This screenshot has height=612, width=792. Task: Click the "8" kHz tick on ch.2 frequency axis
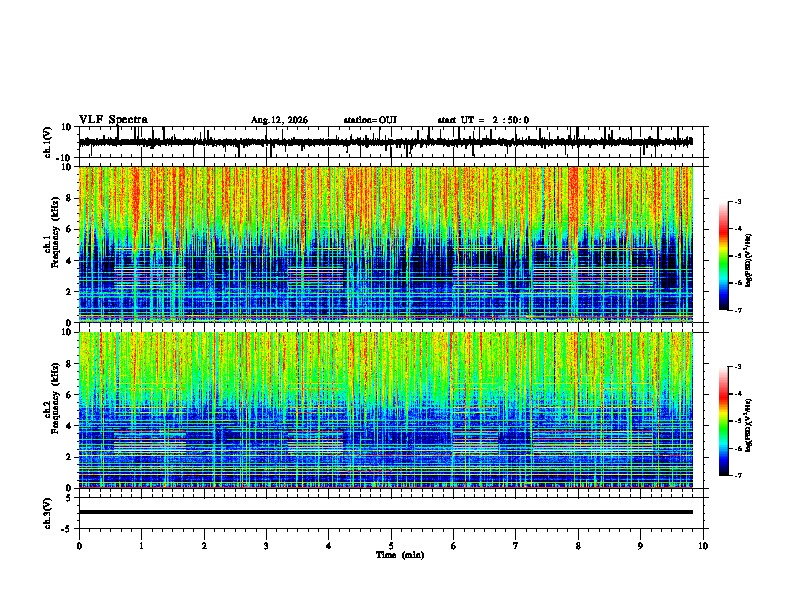70,364
